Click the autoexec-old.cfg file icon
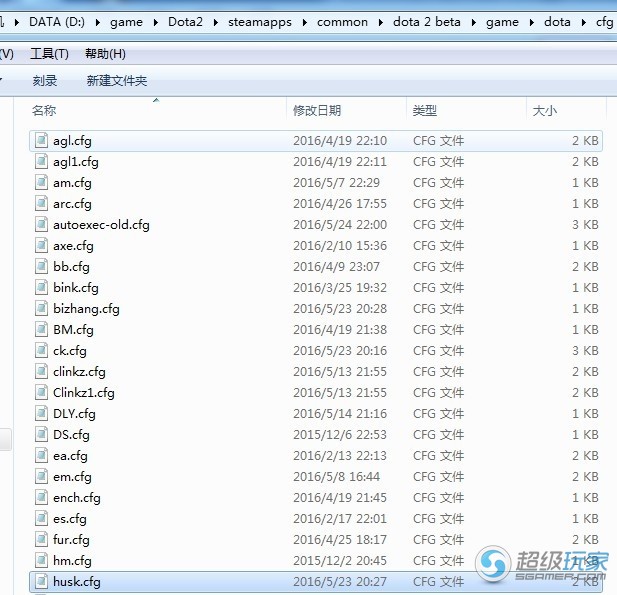617x595 pixels. coord(41,224)
